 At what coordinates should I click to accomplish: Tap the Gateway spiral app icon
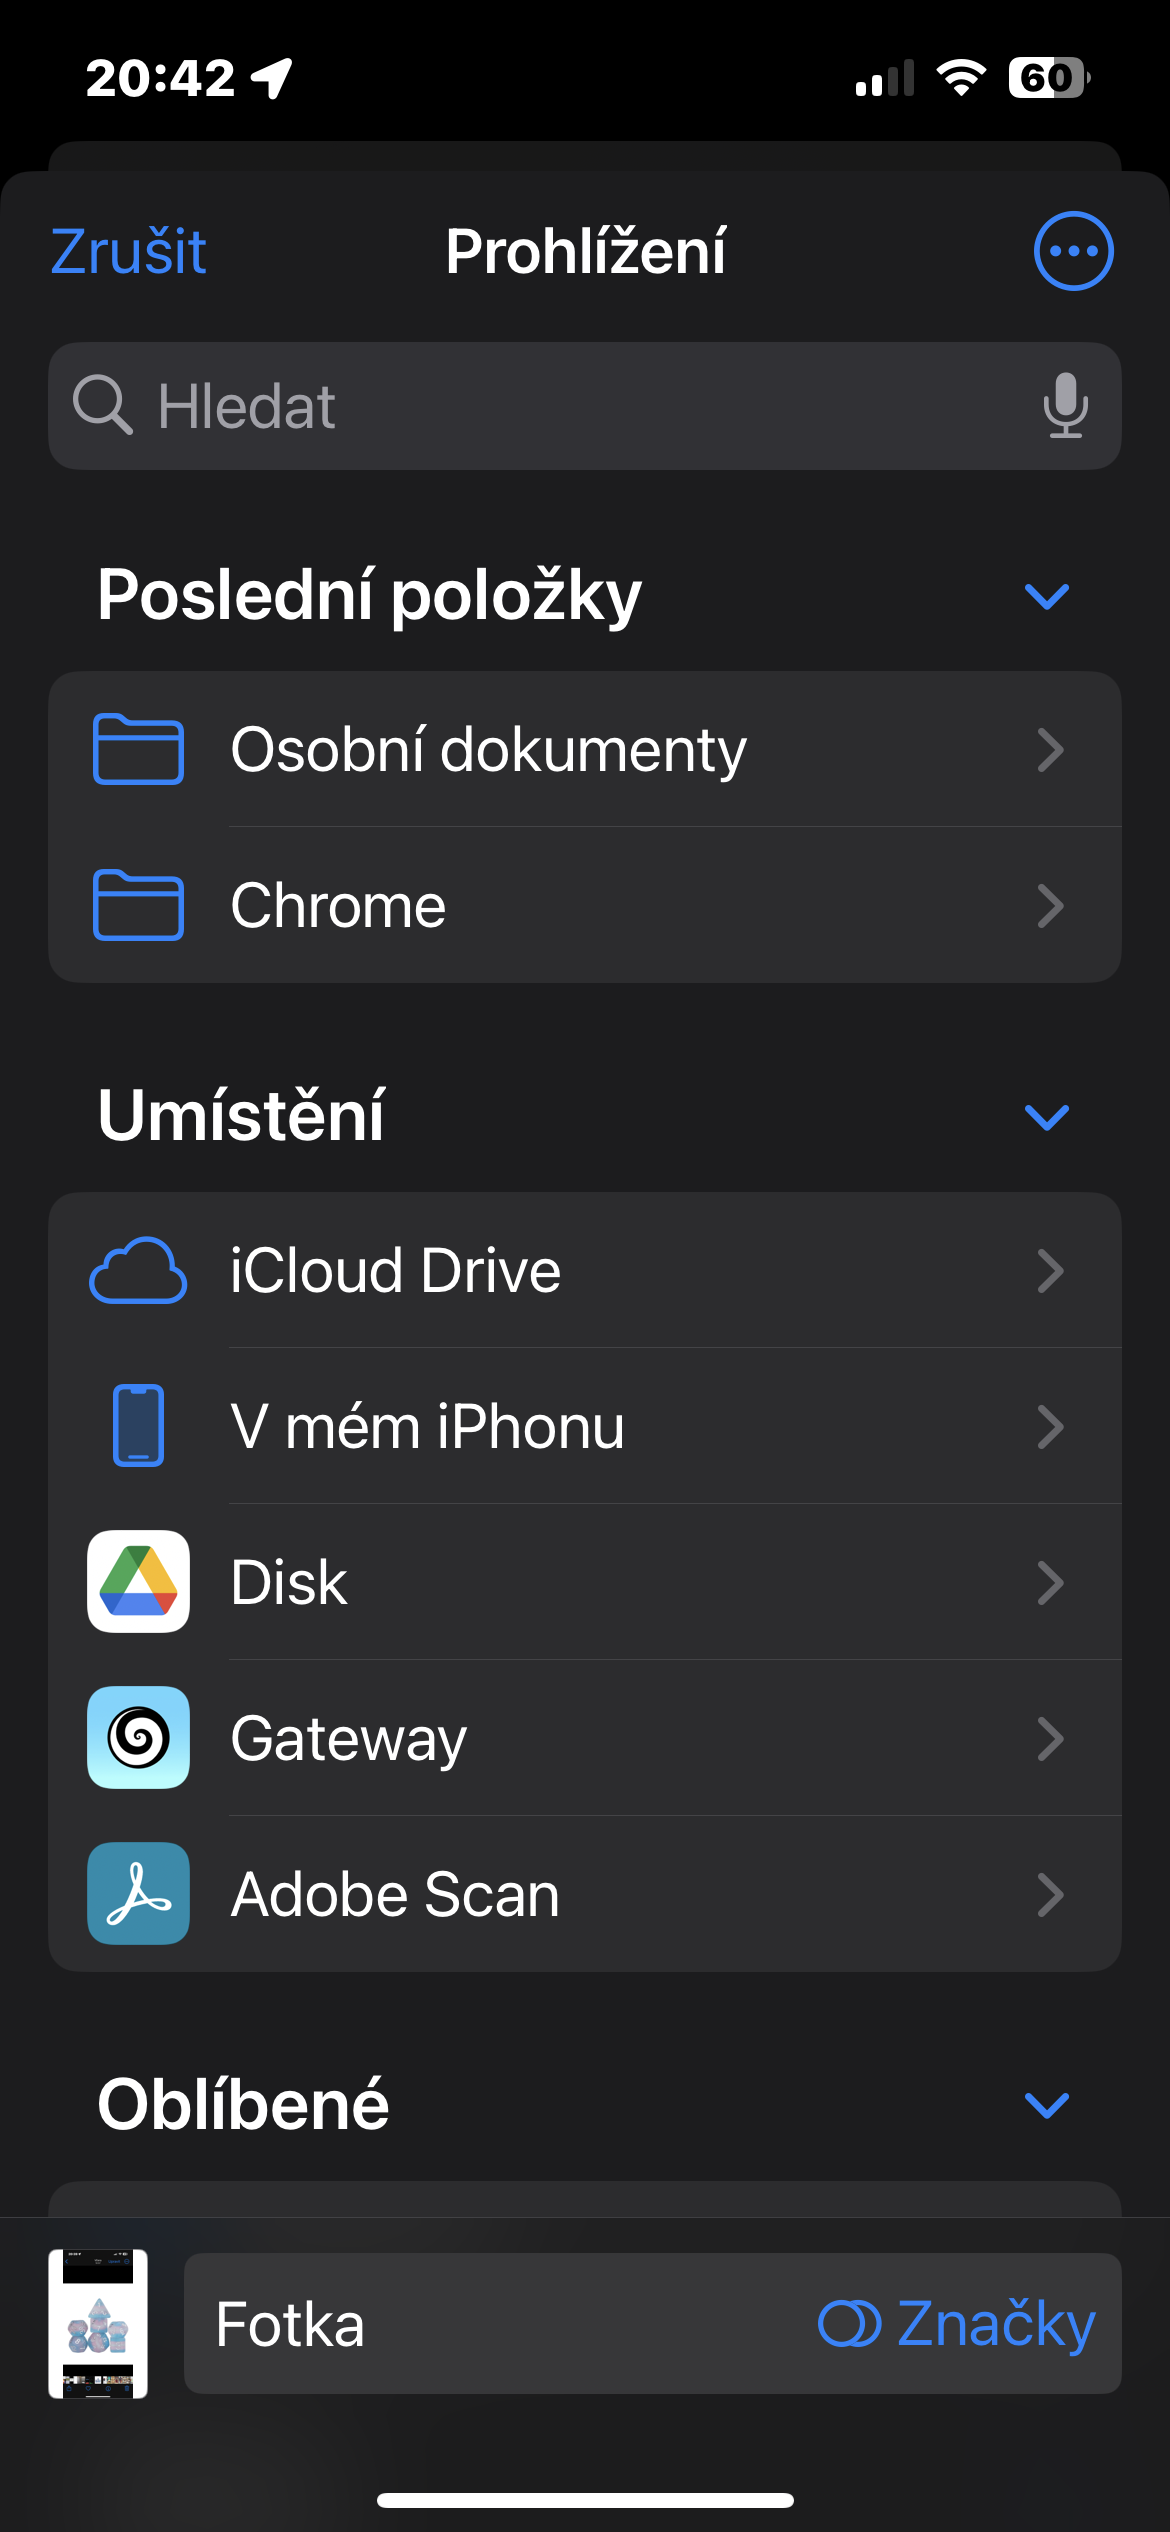[138, 1738]
